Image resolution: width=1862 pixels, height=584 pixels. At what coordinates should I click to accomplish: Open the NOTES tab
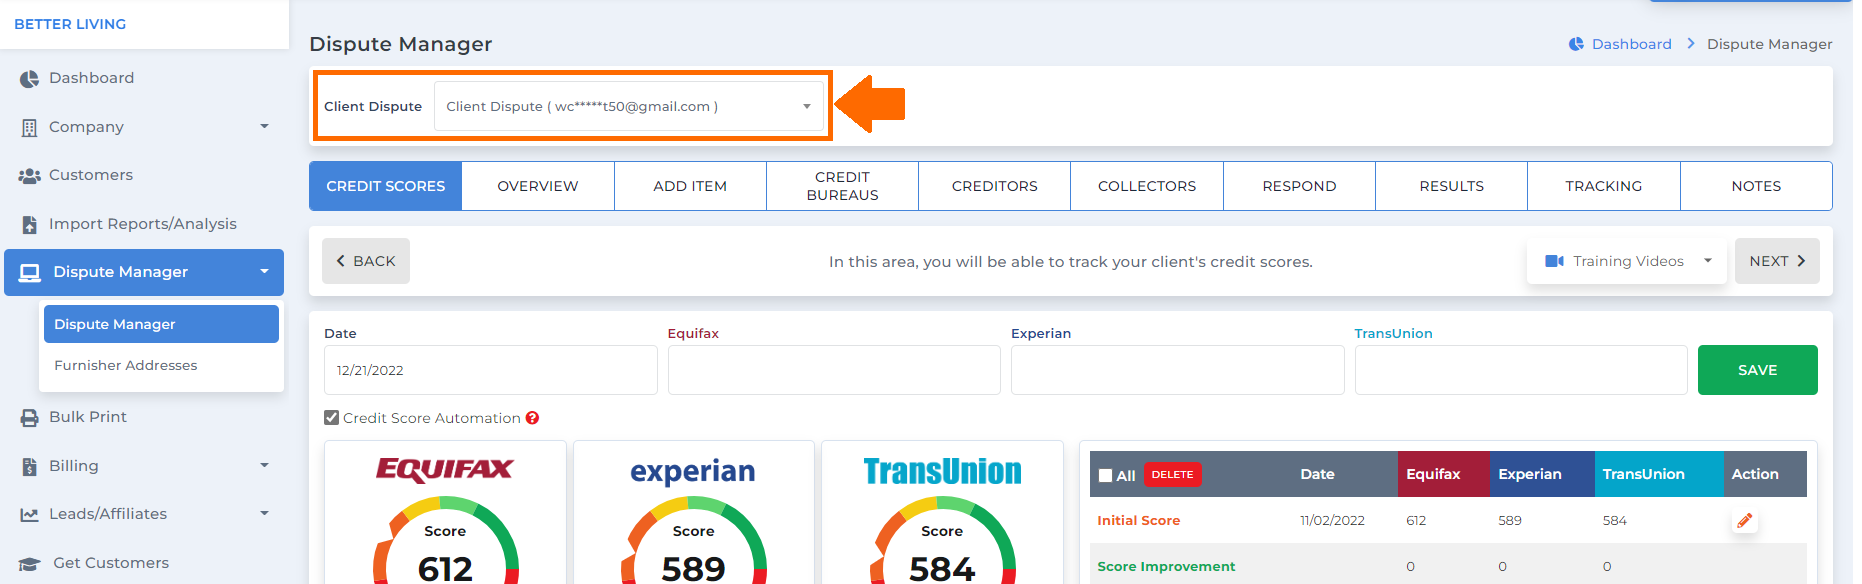(1756, 186)
